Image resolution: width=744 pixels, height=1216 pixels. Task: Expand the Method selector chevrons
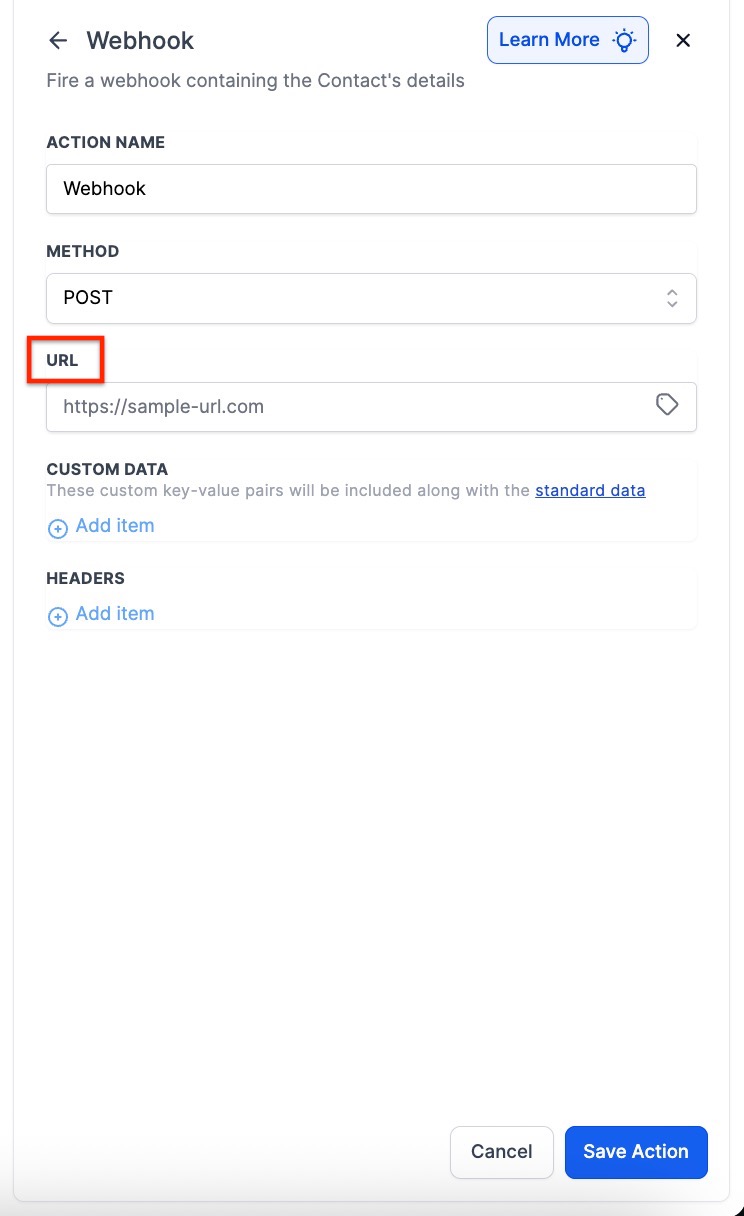(x=672, y=298)
